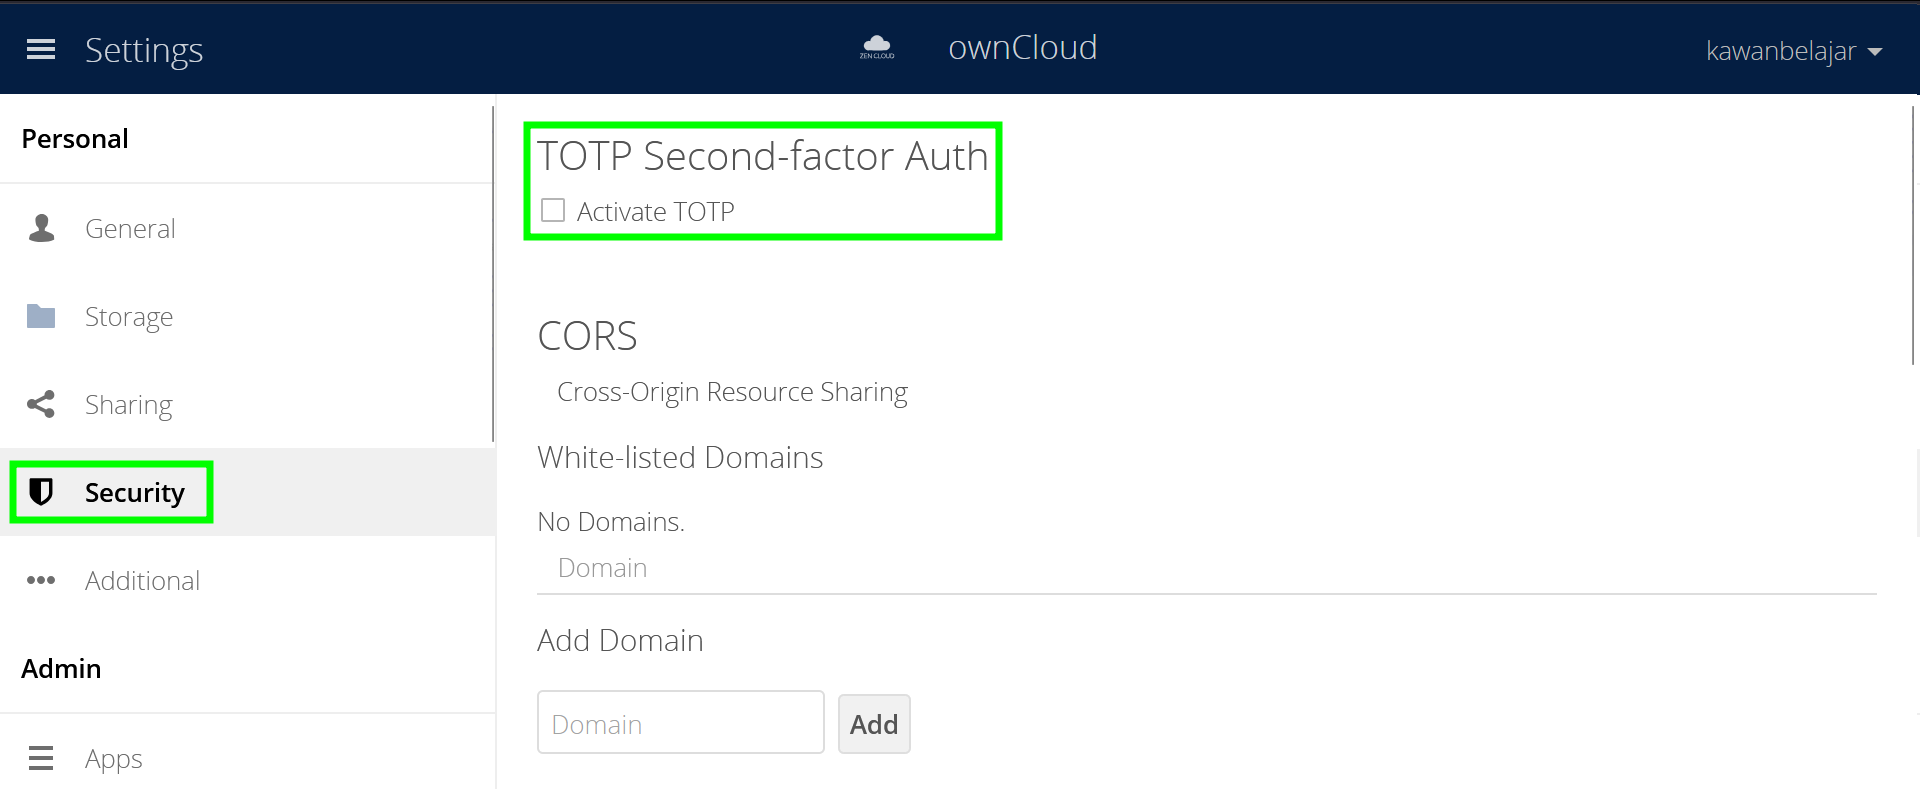Click the Activate TOTP label text
The height and width of the screenshot is (789, 1920).
click(x=655, y=212)
